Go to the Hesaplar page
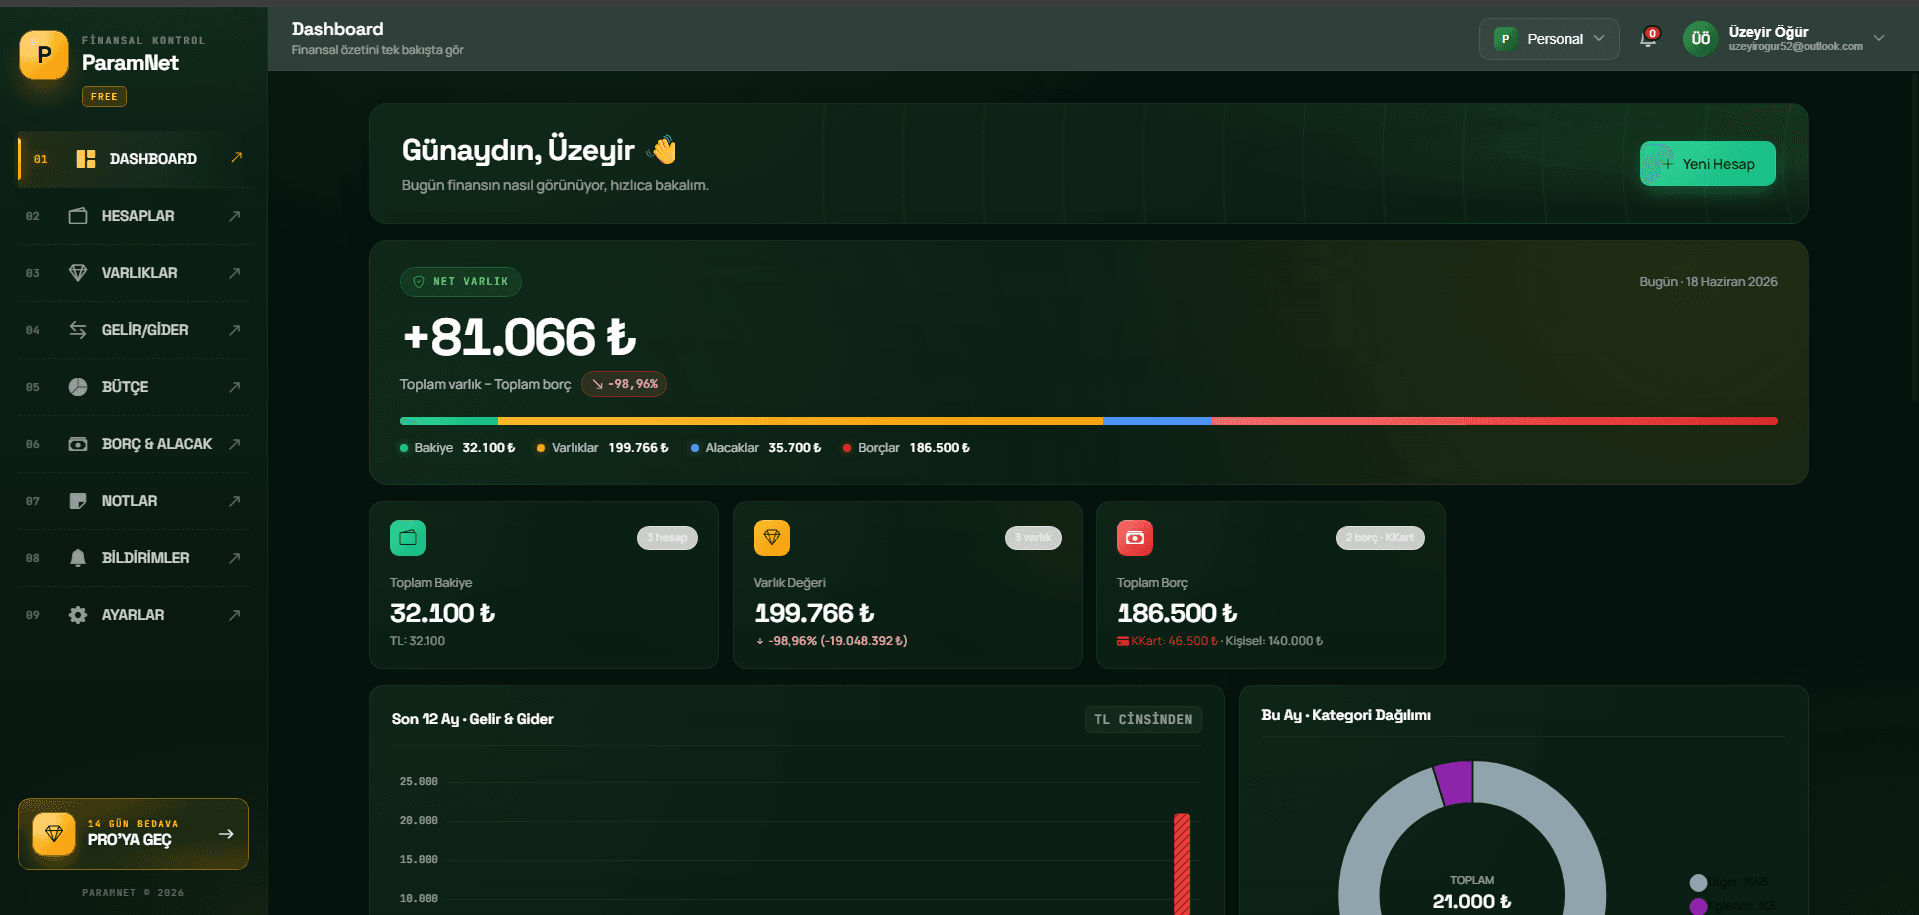This screenshot has width=1919, height=915. 134,216
